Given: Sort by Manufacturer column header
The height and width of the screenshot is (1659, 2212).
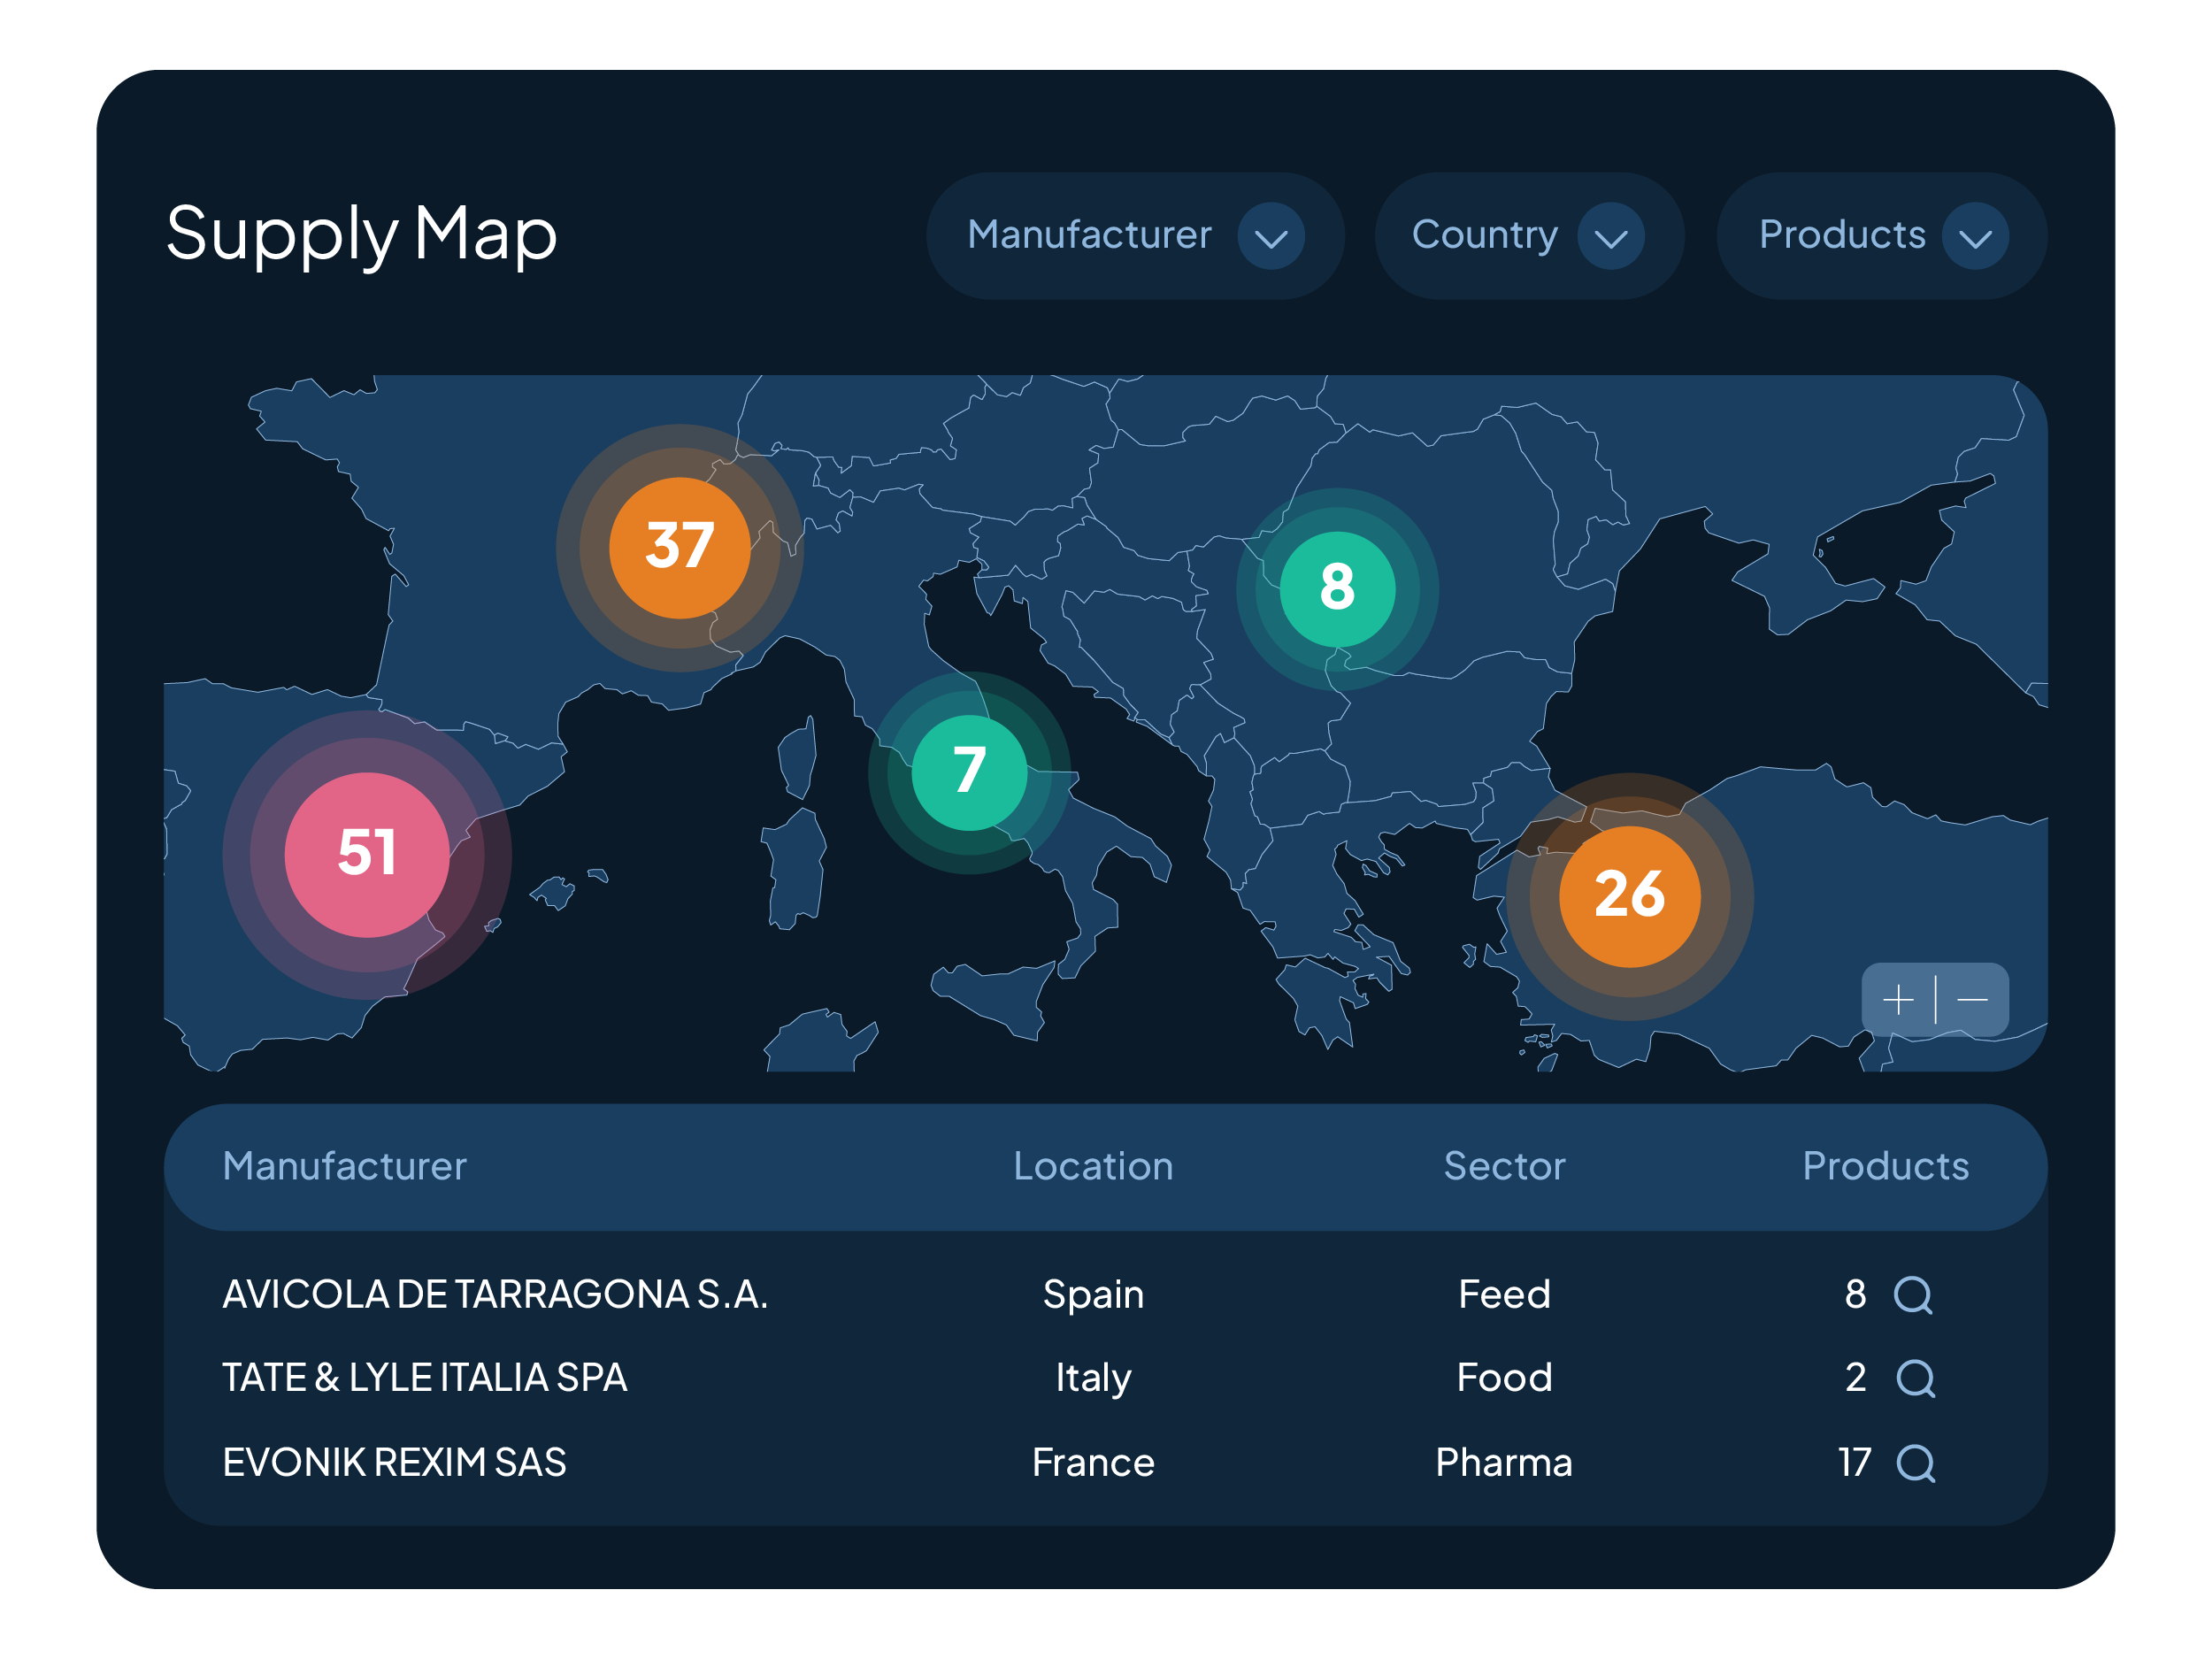Looking at the screenshot, I should click(x=344, y=1166).
